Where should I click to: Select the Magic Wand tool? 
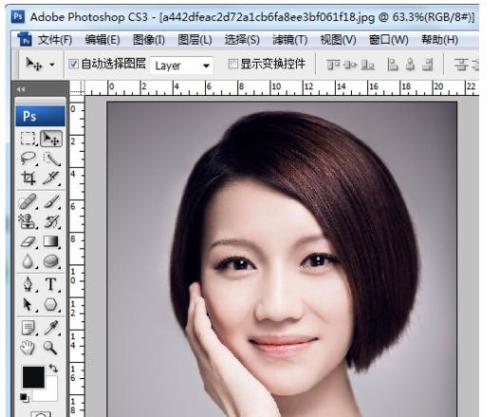[51, 159]
